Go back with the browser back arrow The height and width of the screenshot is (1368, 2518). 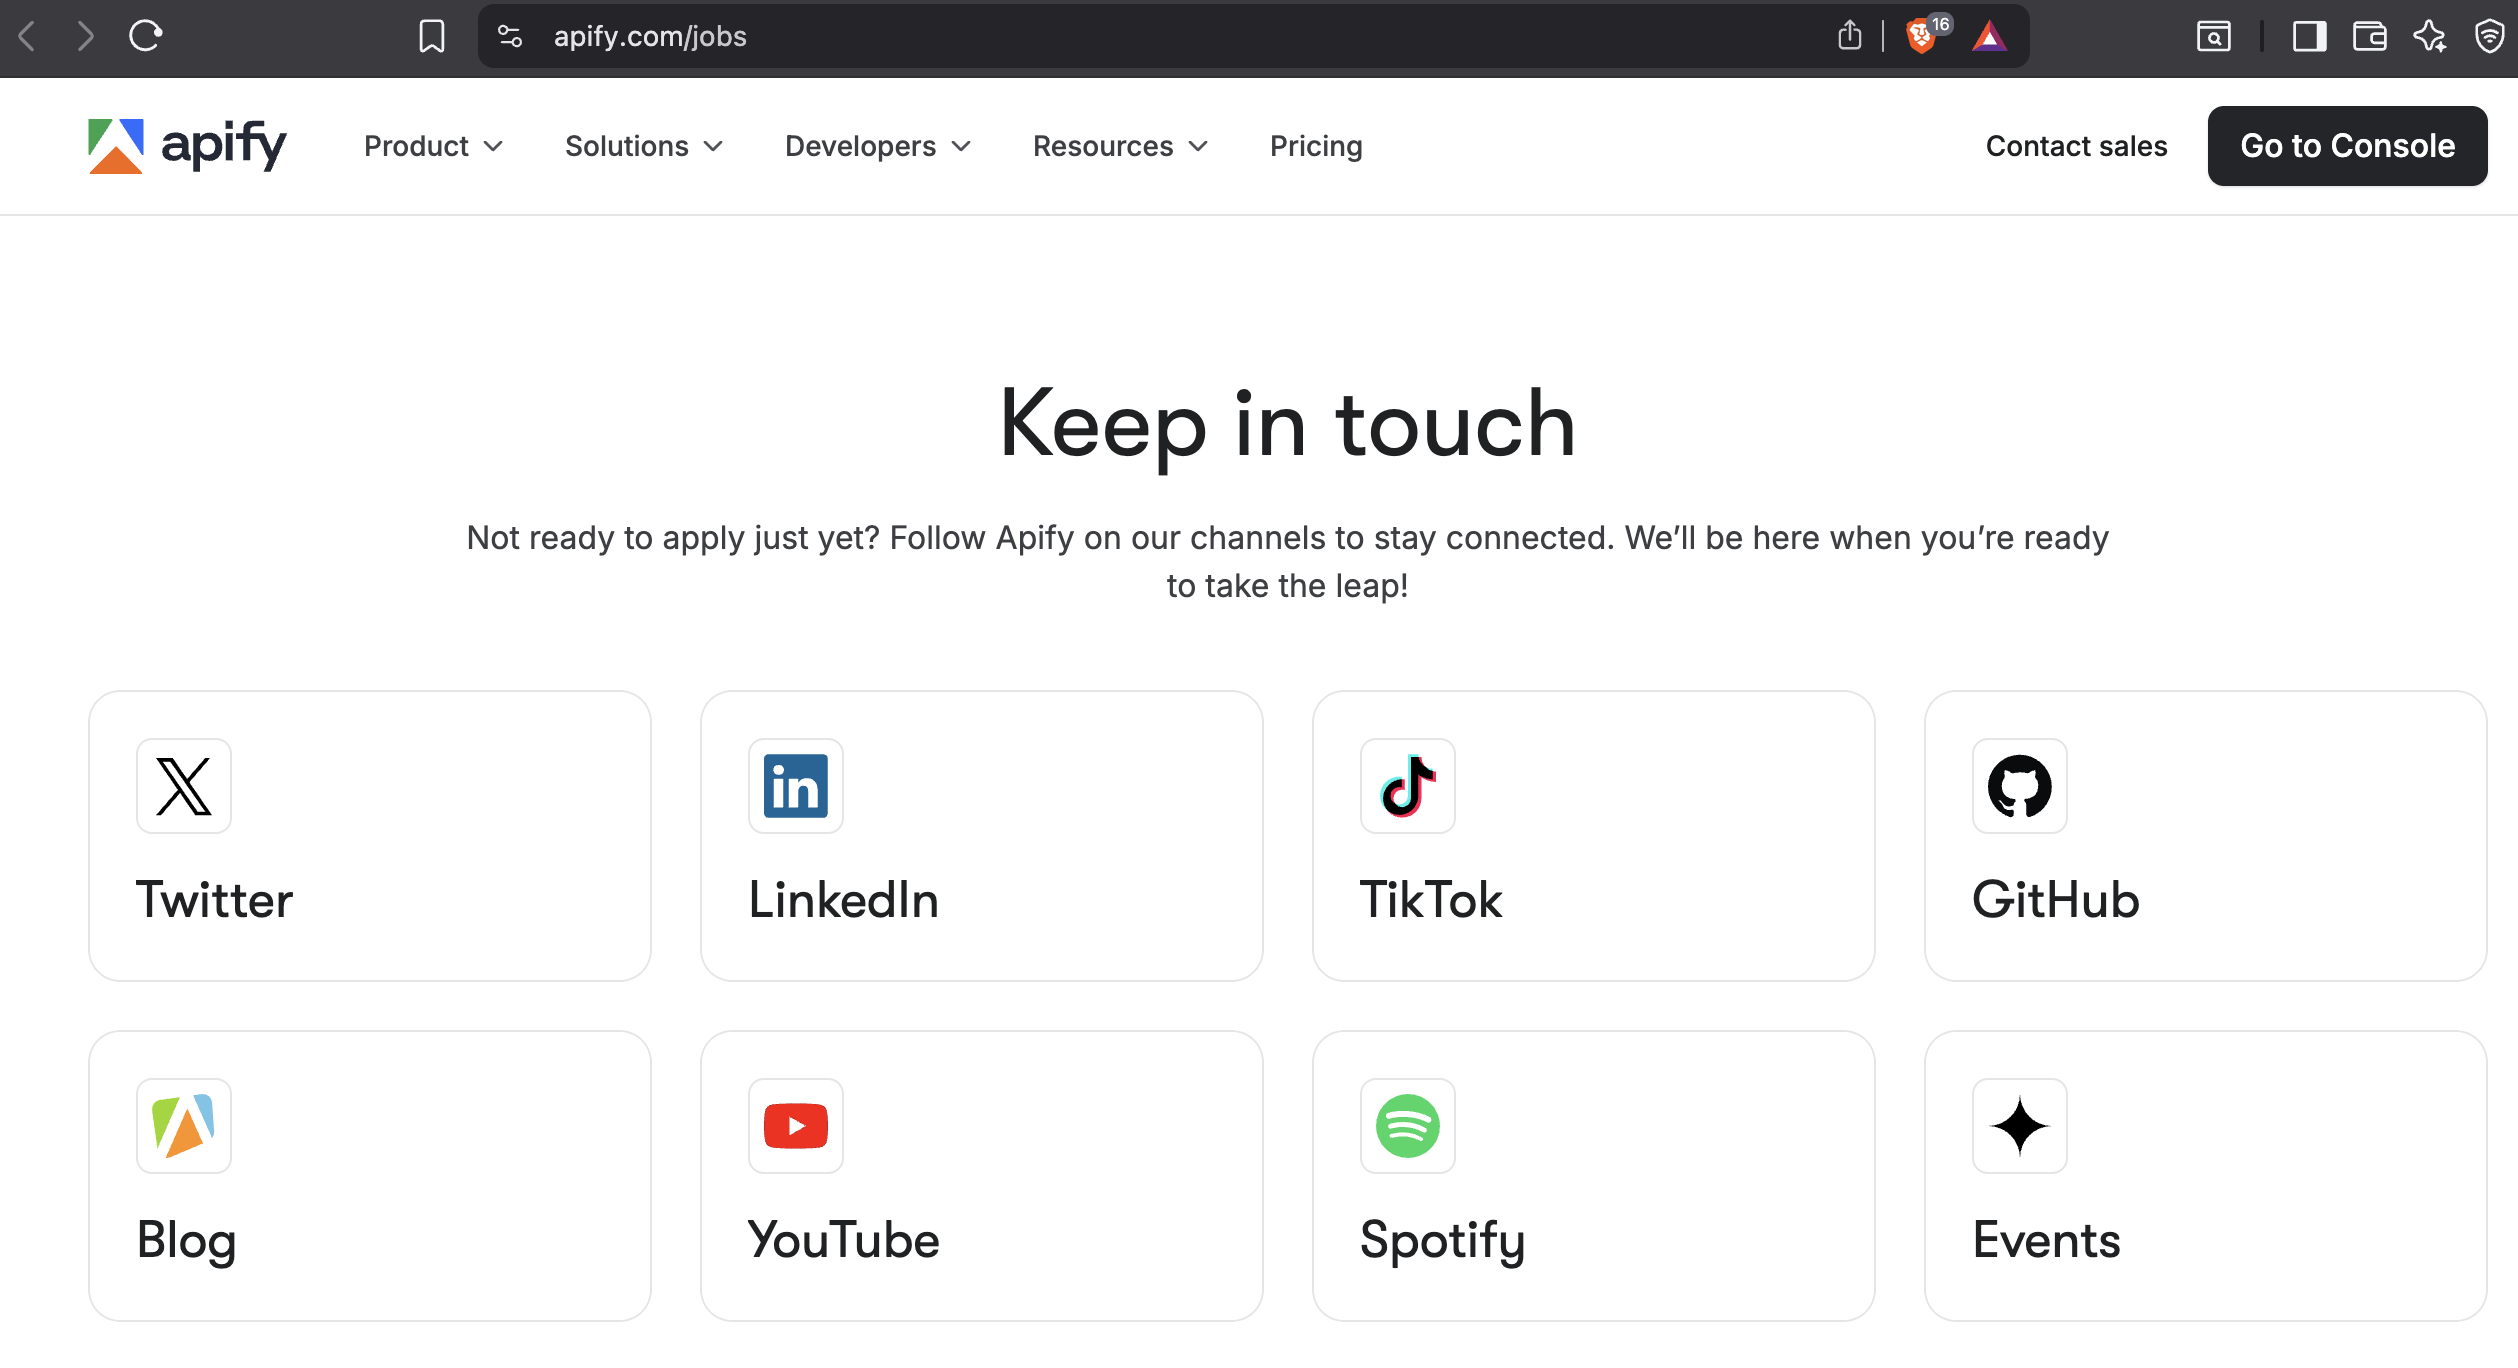click(28, 37)
